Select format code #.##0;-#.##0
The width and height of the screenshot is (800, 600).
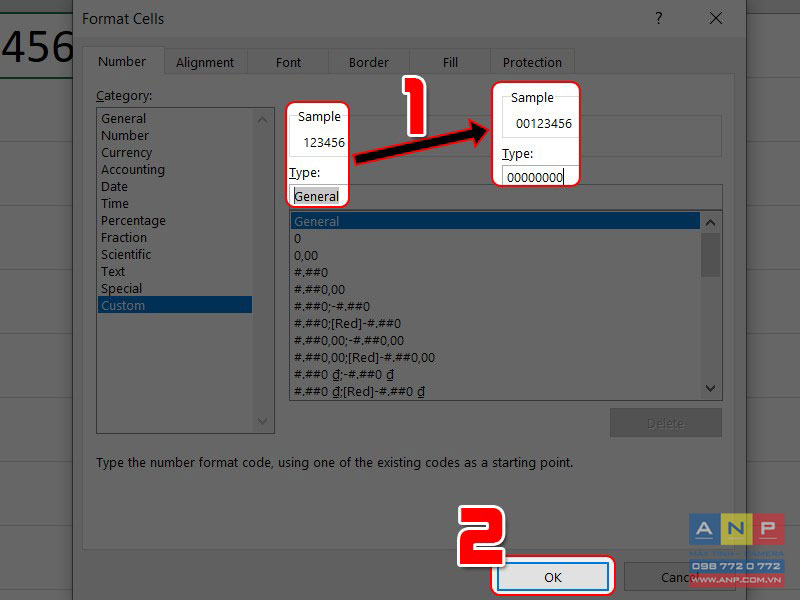point(495,306)
